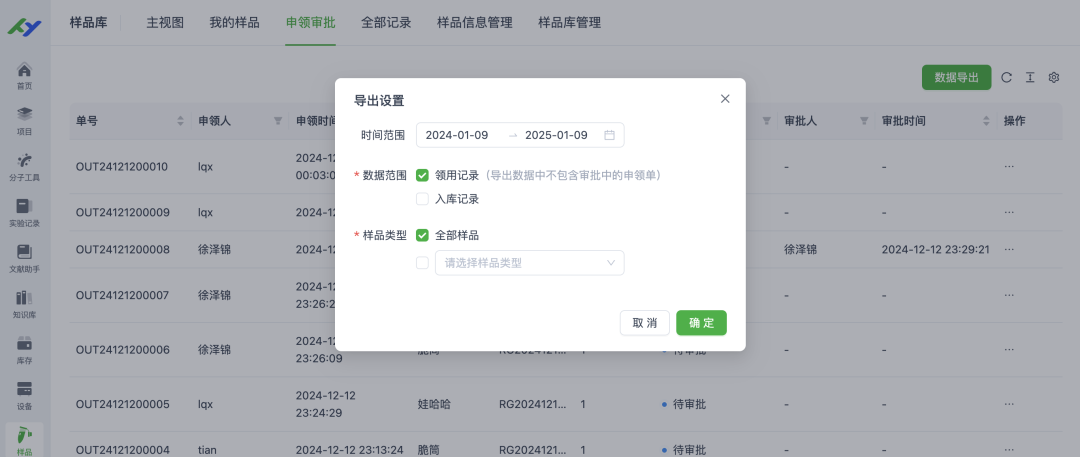Viewport: 1080px width, 457px height.
Task: Sort by 审批时间 column arrows
Action: tap(986, 121)
